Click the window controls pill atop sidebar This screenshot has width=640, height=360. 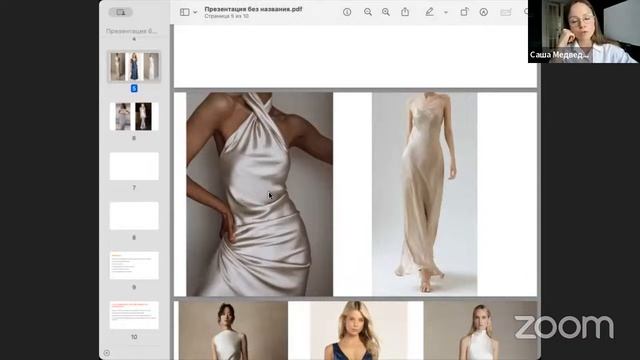tap(121, 12)
